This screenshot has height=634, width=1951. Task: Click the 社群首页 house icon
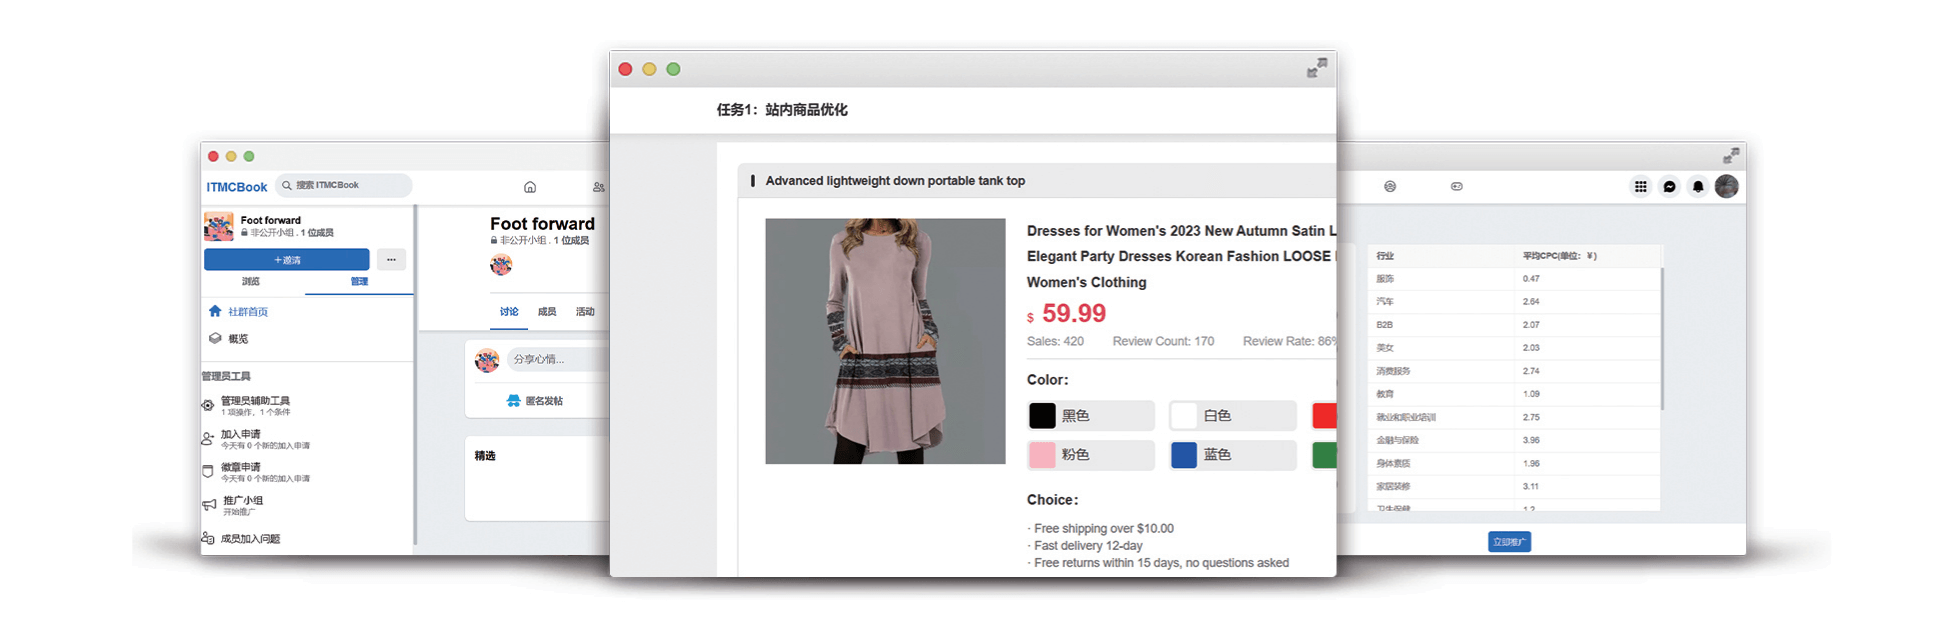[215, 311]
